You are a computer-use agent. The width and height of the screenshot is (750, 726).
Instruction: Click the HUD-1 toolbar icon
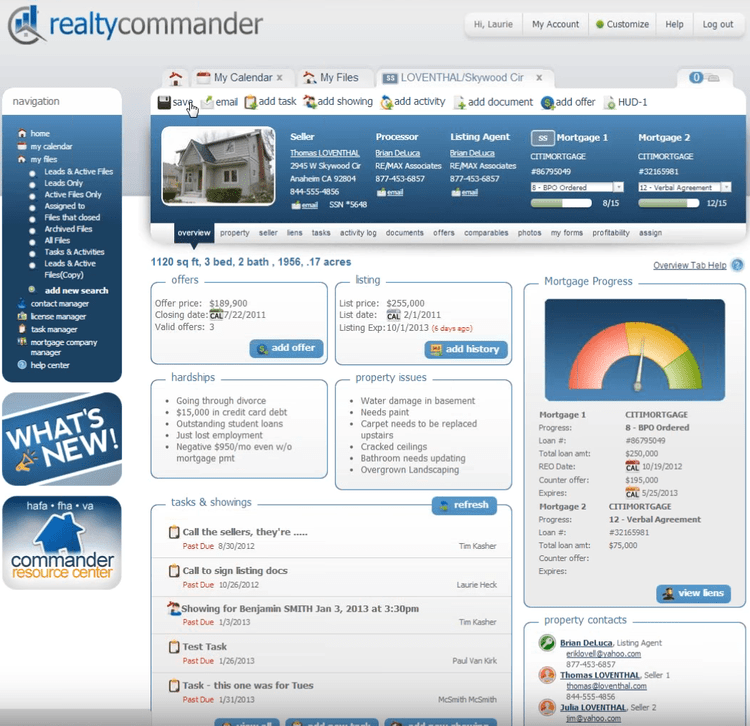point(610,102)
